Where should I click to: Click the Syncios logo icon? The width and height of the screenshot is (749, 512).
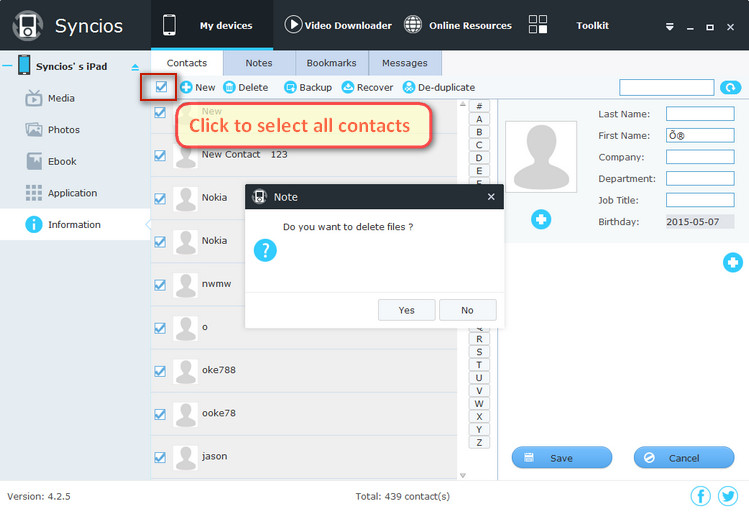point(28,26)
